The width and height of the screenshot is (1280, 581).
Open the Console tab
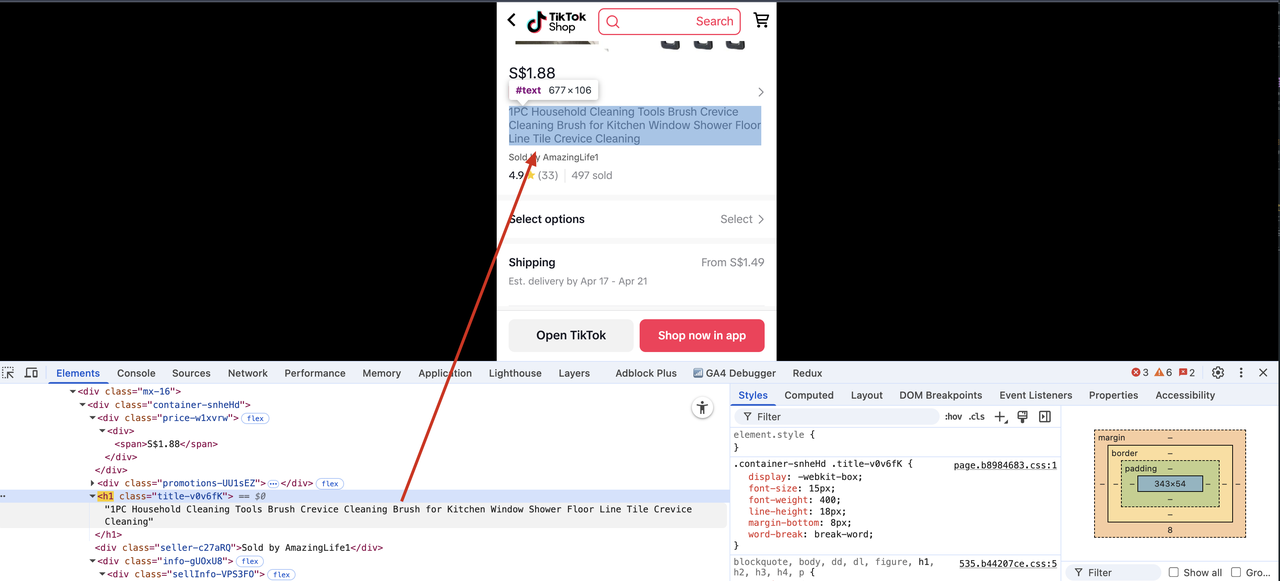136,373
